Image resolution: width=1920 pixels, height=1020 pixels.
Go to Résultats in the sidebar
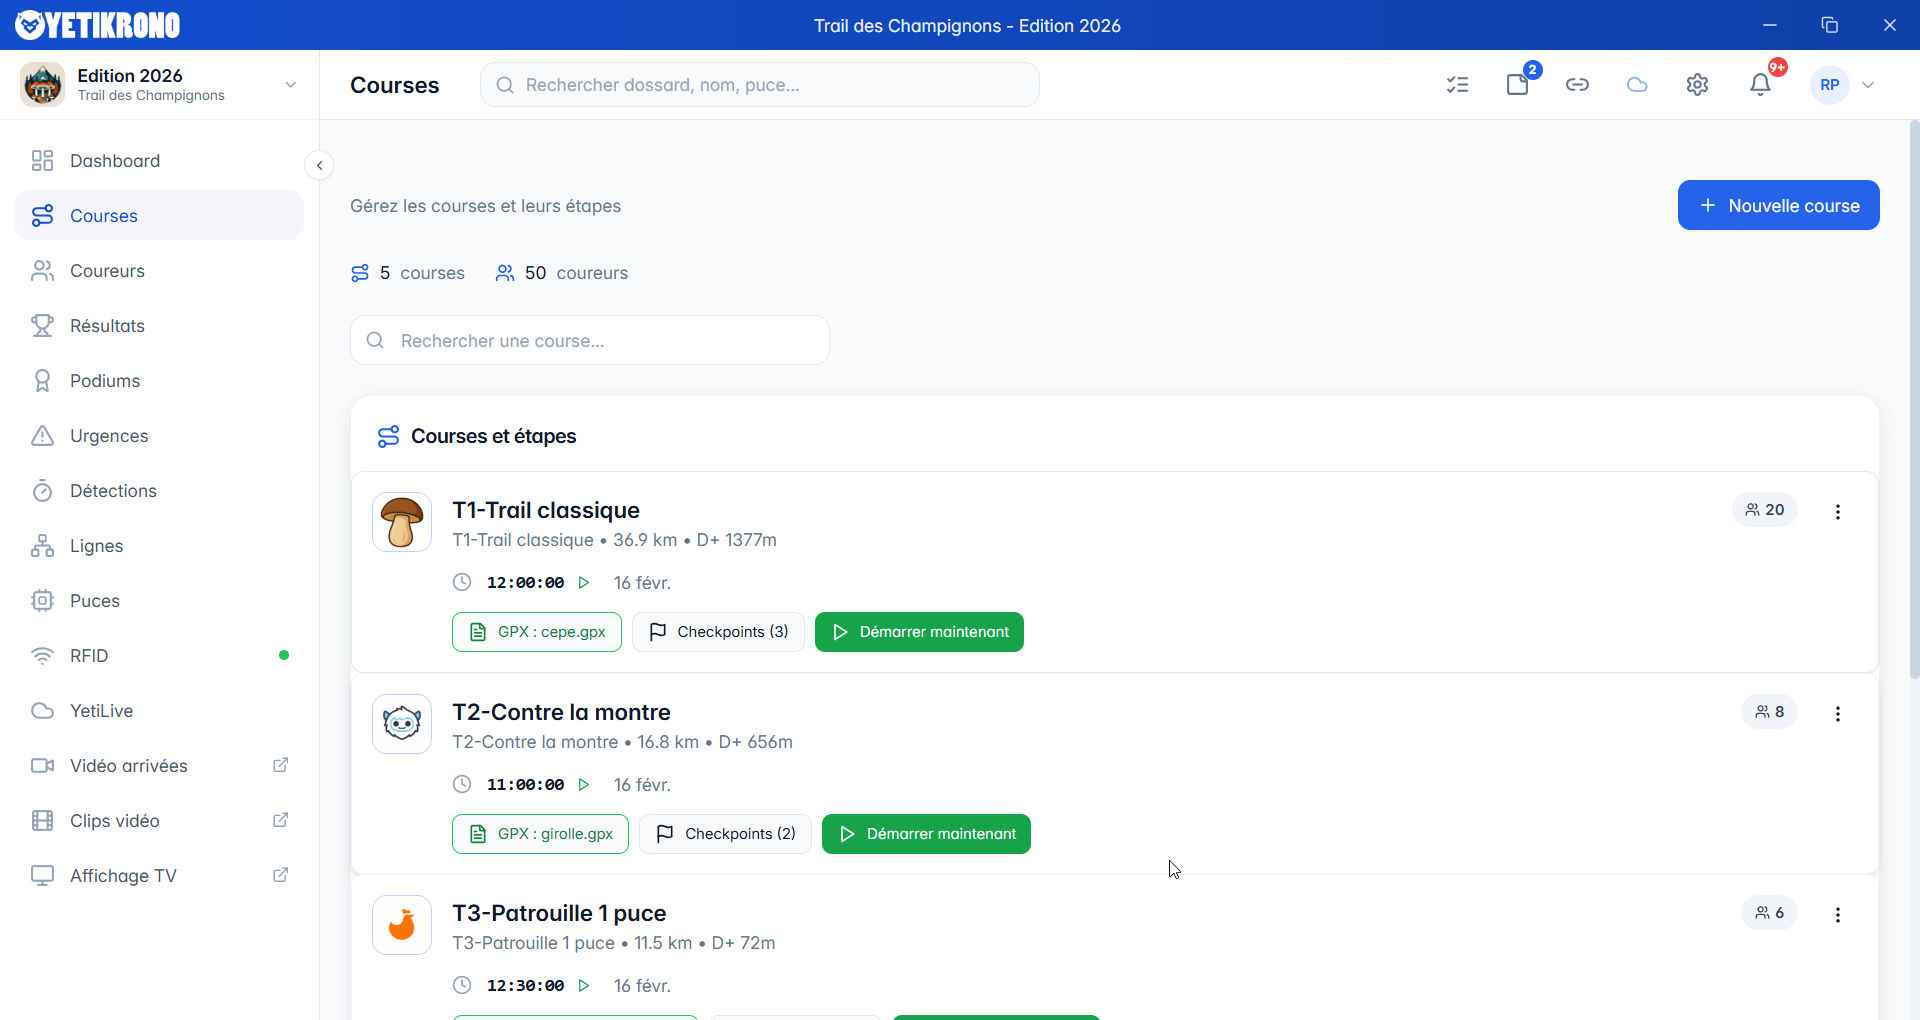click(107, 326)
